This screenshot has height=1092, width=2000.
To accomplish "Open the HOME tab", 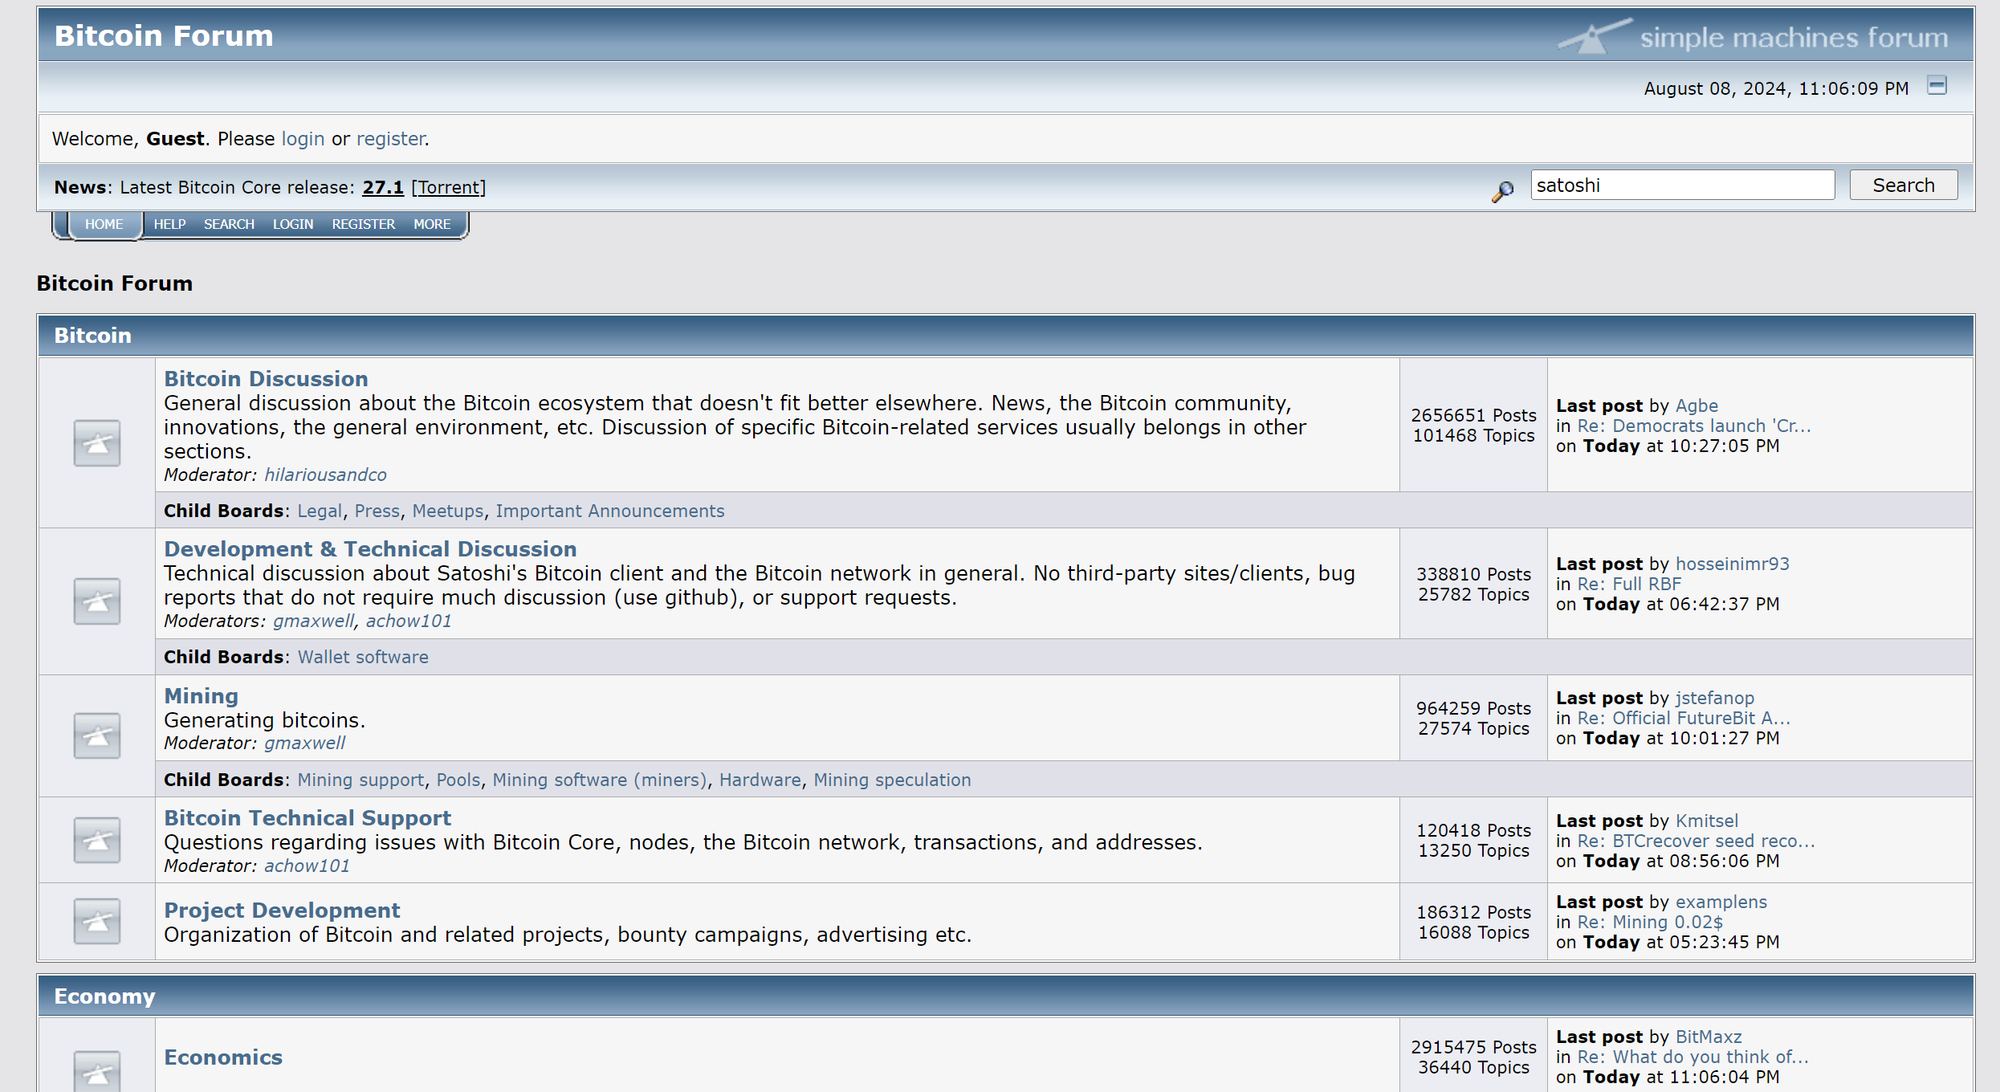I will click(x=104, y=224).
